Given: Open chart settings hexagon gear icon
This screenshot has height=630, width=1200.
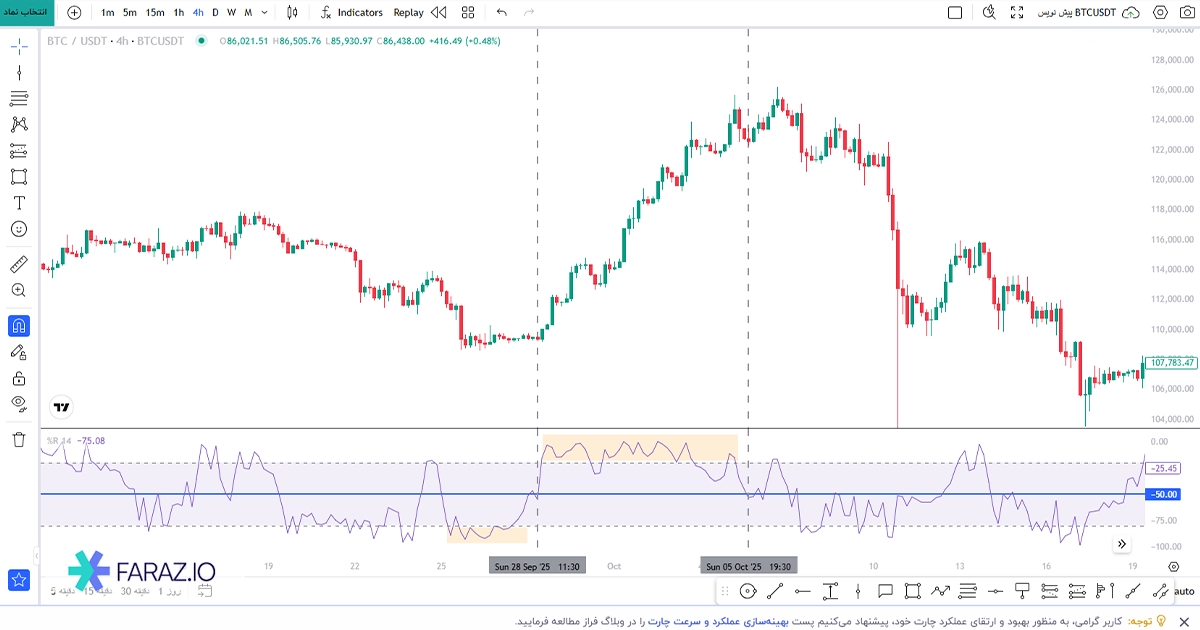Looking at the screenshot, I should [x=1160, y=13].
